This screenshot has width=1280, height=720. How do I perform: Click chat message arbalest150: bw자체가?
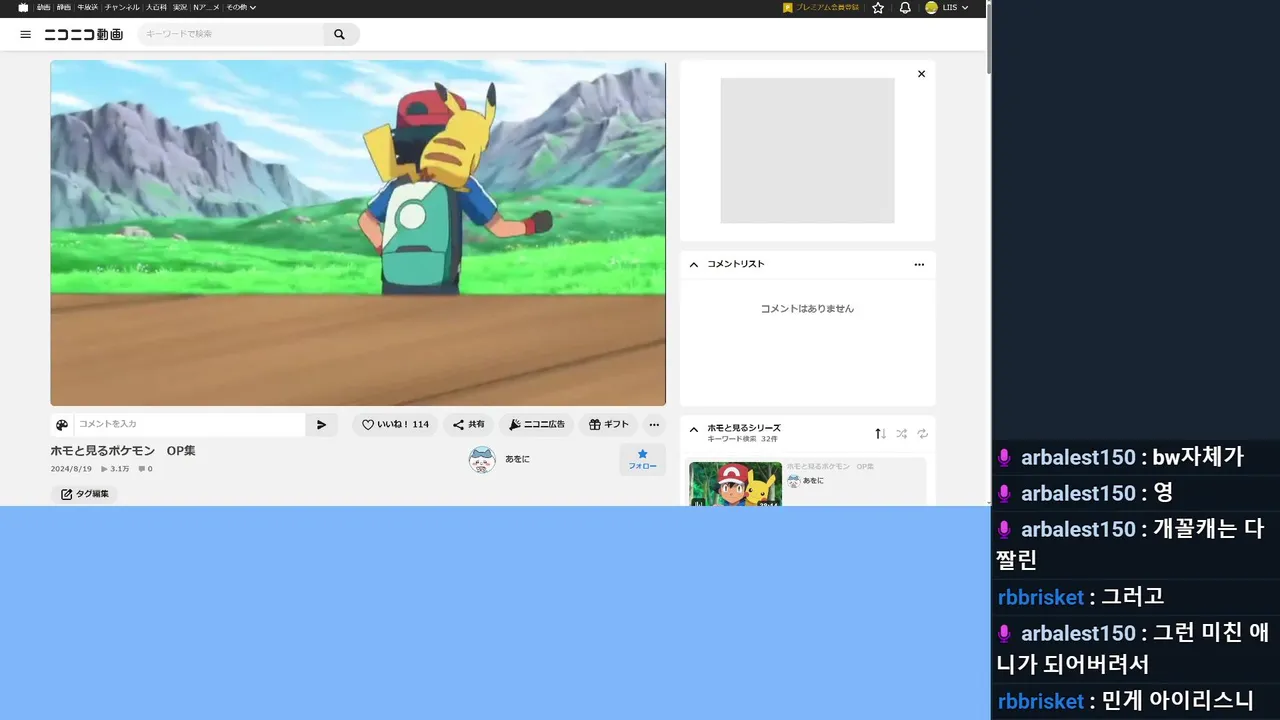(x=1121, y=458)
